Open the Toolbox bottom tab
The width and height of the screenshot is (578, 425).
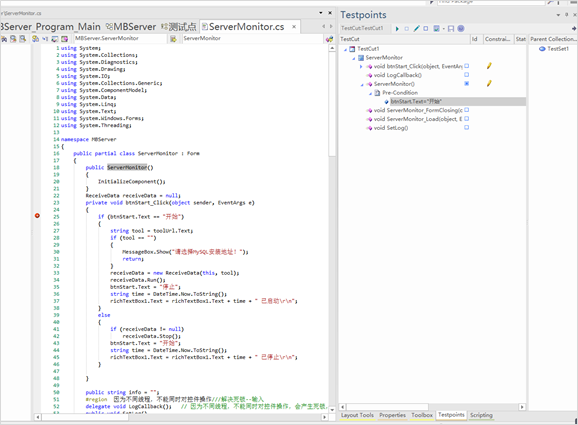pos(422,415)
